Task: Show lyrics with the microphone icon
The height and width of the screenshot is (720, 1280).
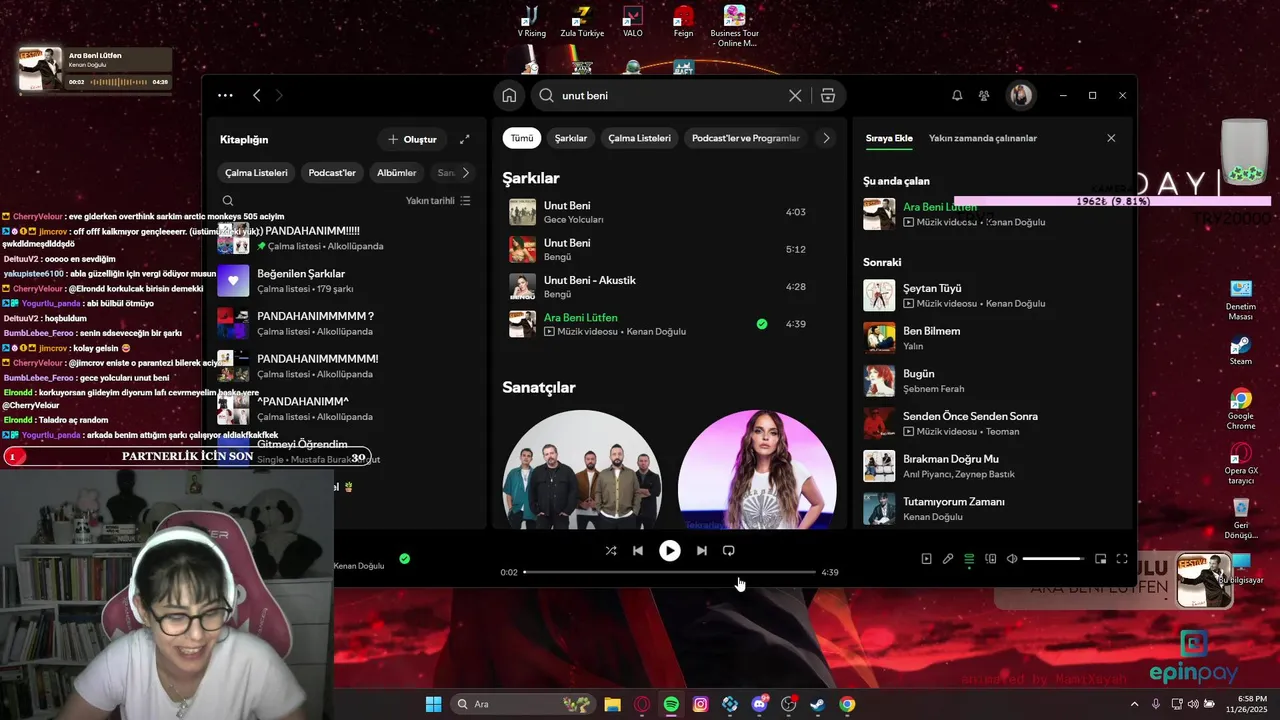Action: 948,559
